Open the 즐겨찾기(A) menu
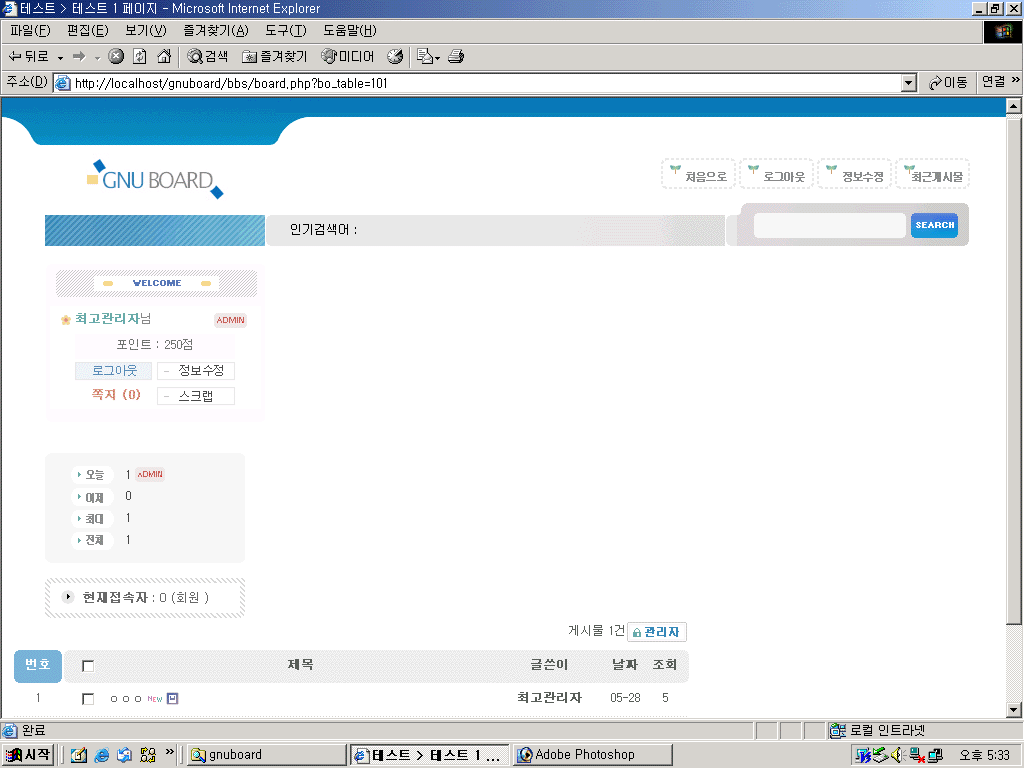 (x=215, y=31)
